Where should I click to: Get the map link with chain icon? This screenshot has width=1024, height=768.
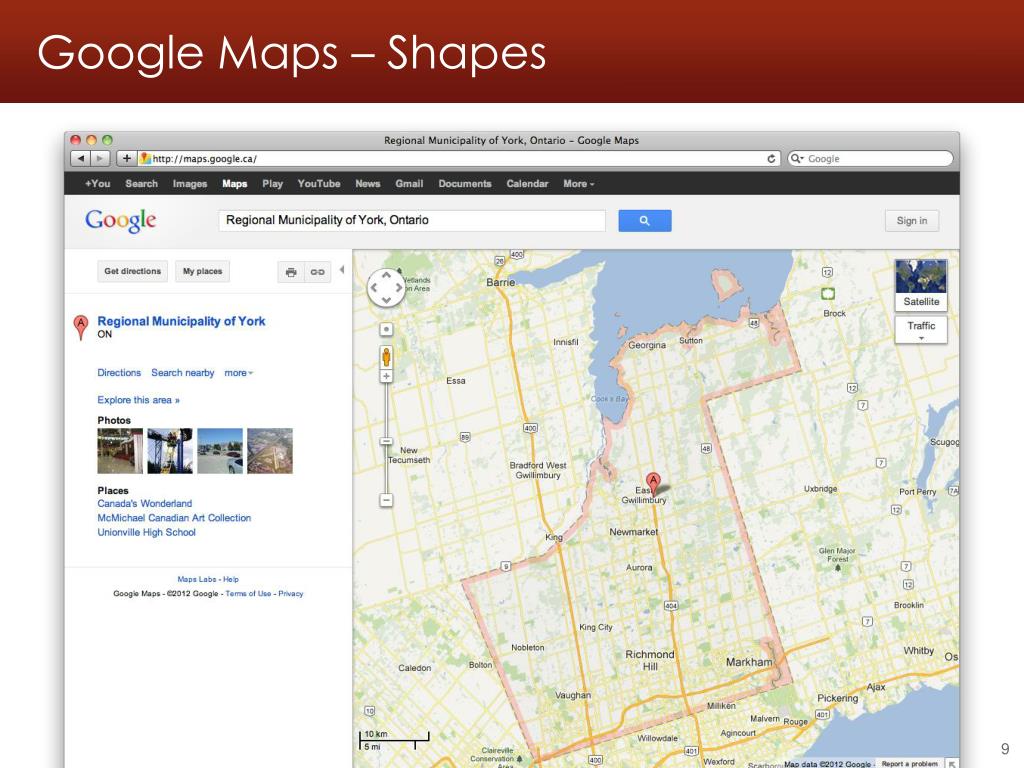[x=317, y=272]
